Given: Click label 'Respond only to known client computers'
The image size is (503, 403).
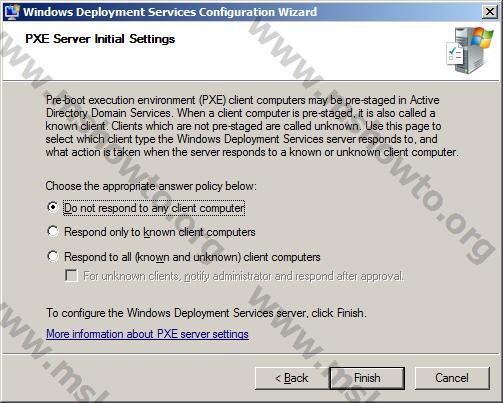Looking at the screenshot, I should click(x=160, y=232).
